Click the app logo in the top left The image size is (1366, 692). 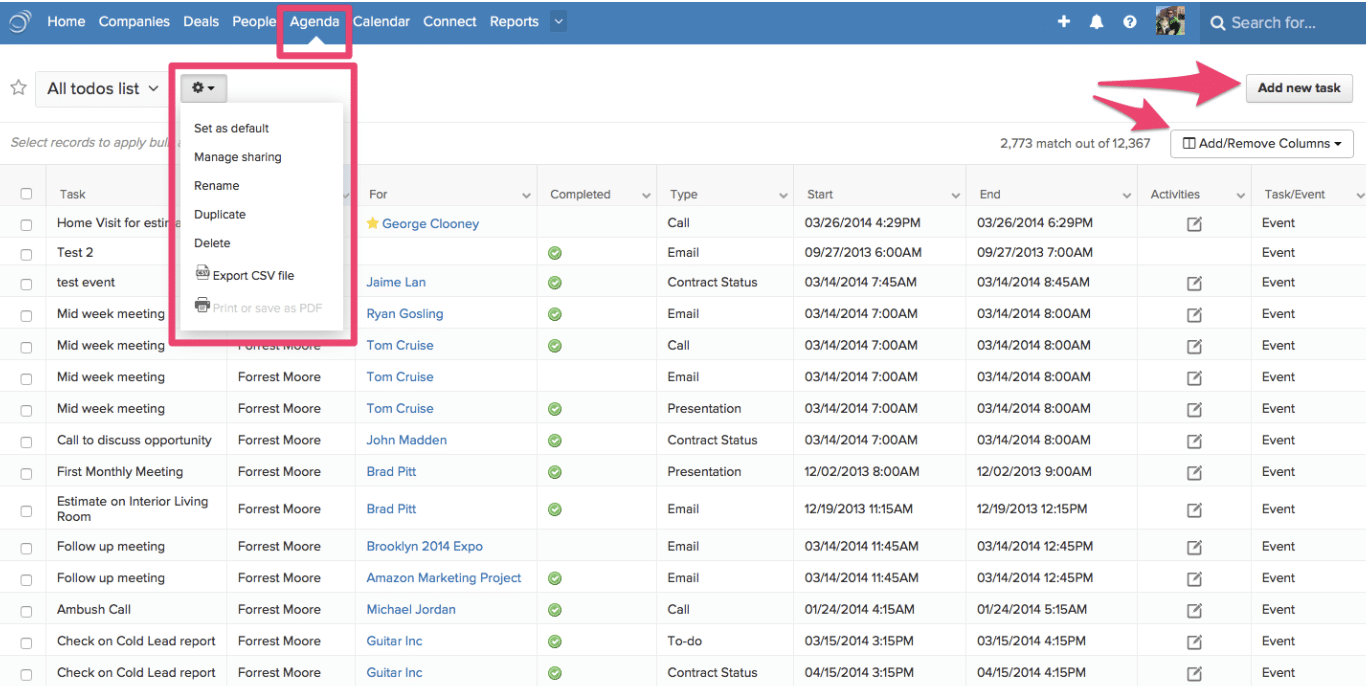click(19, 21)
